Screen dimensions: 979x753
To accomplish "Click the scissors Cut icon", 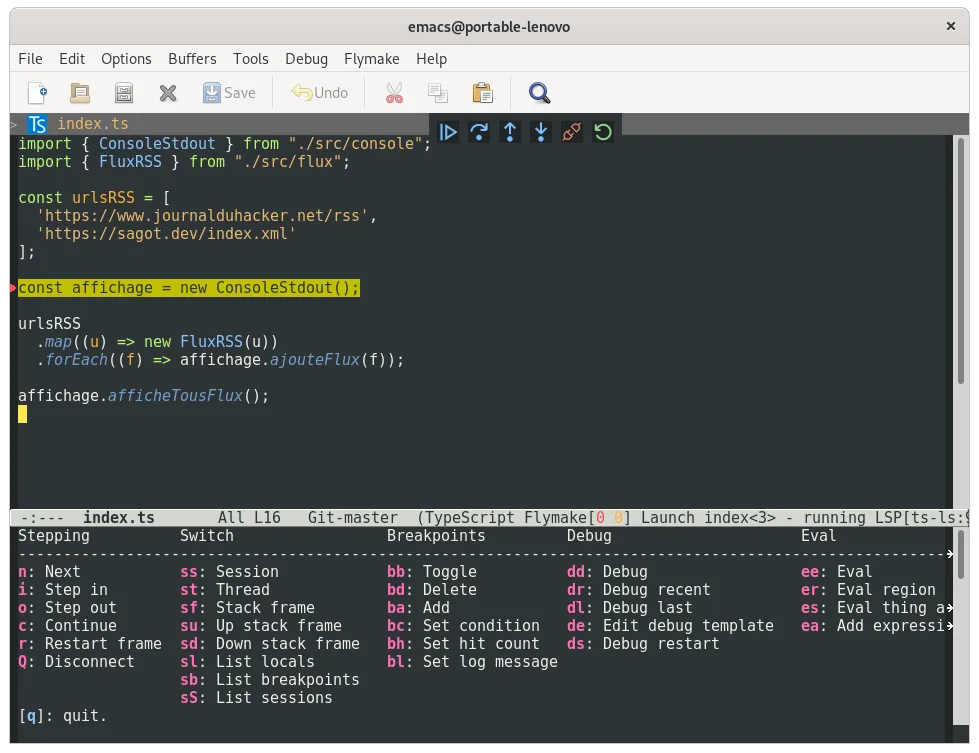I will pos(393,92).
